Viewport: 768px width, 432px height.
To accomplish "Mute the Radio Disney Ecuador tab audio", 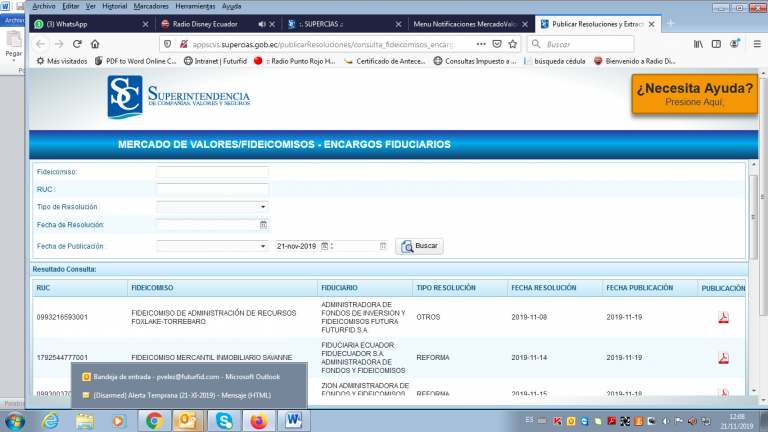I will coord(262,24).
